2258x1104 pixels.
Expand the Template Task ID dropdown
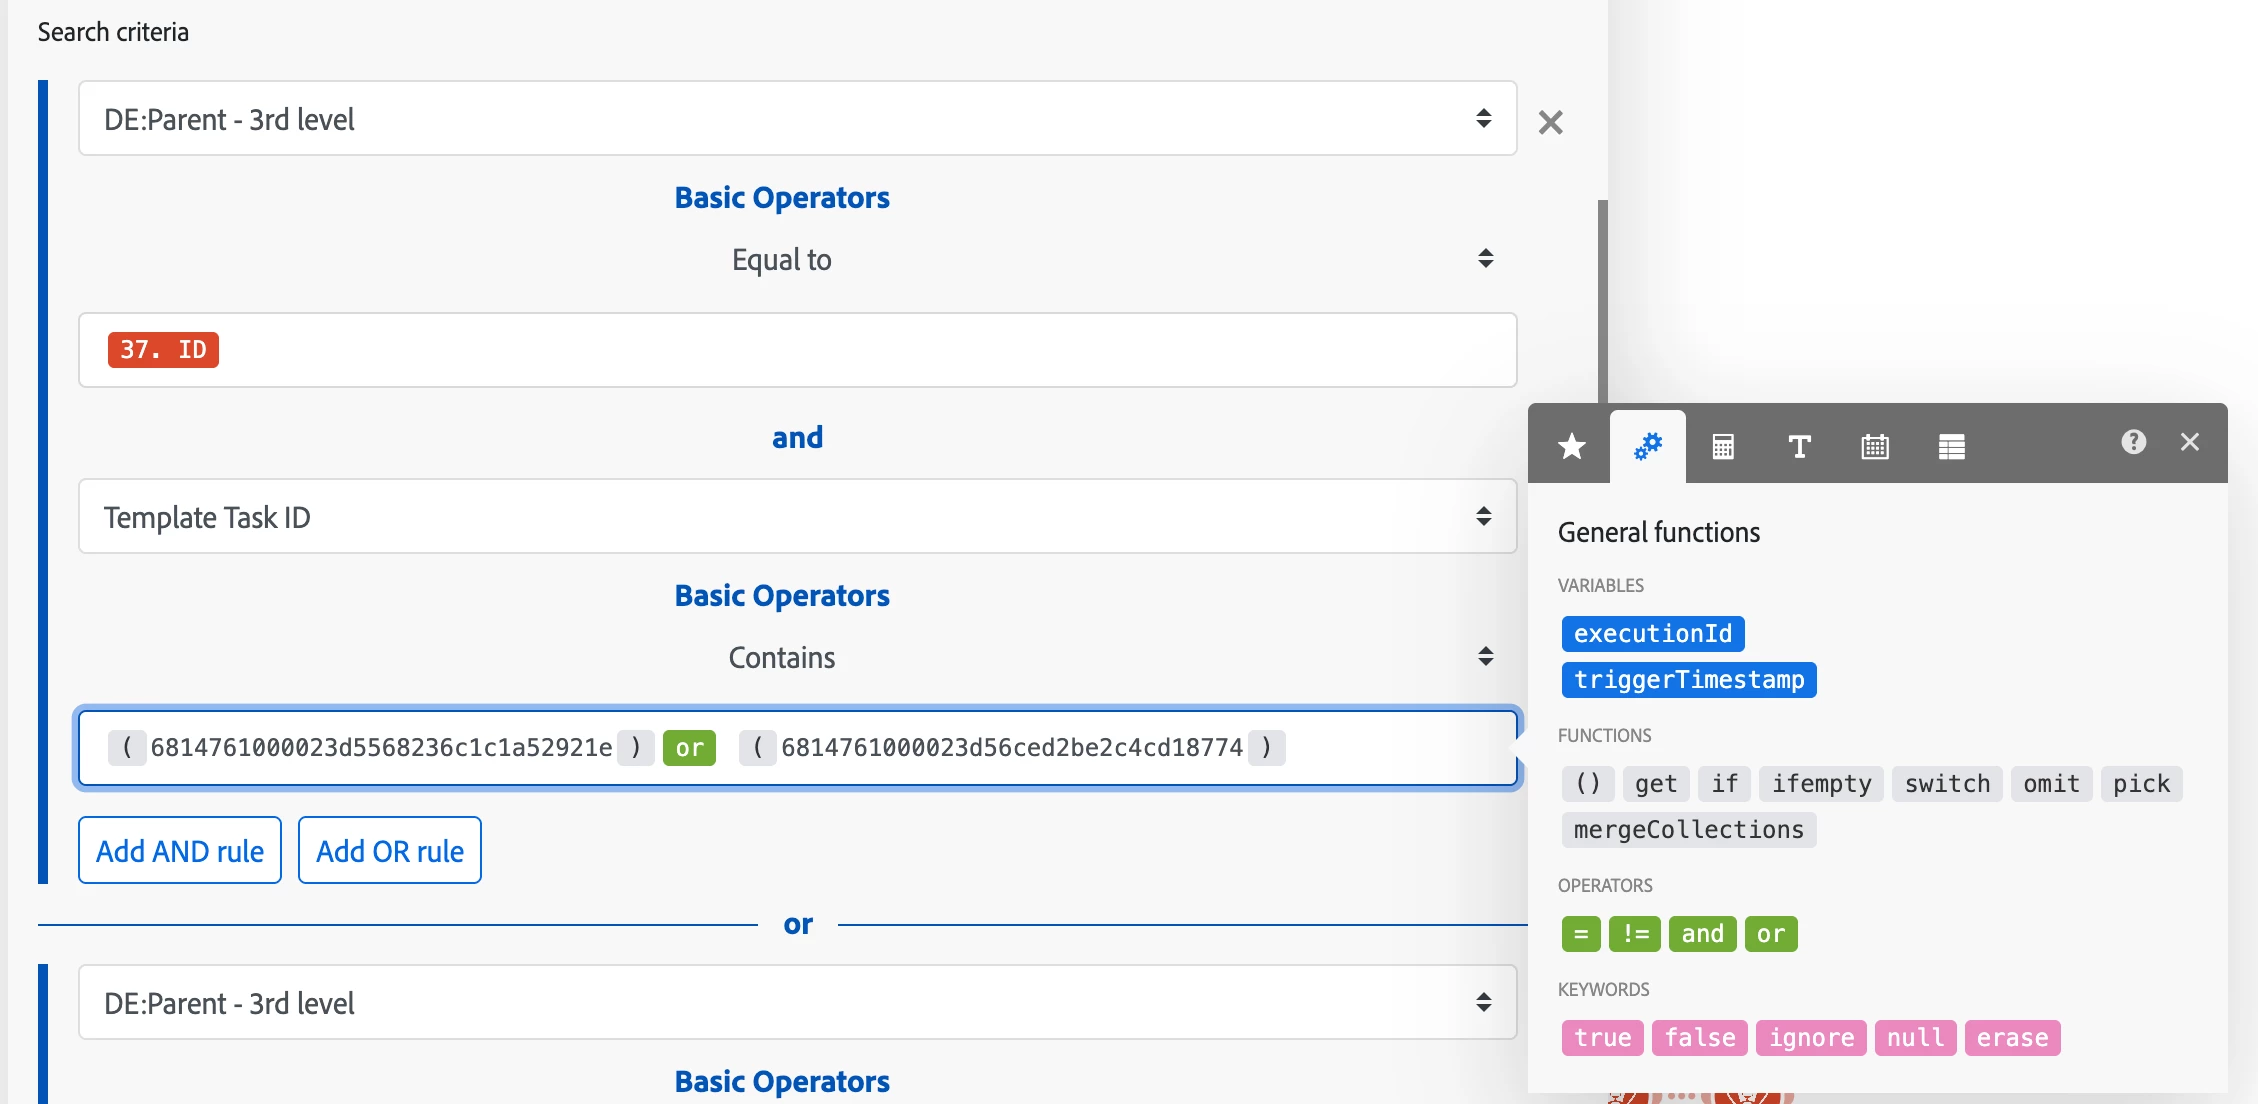797,517
